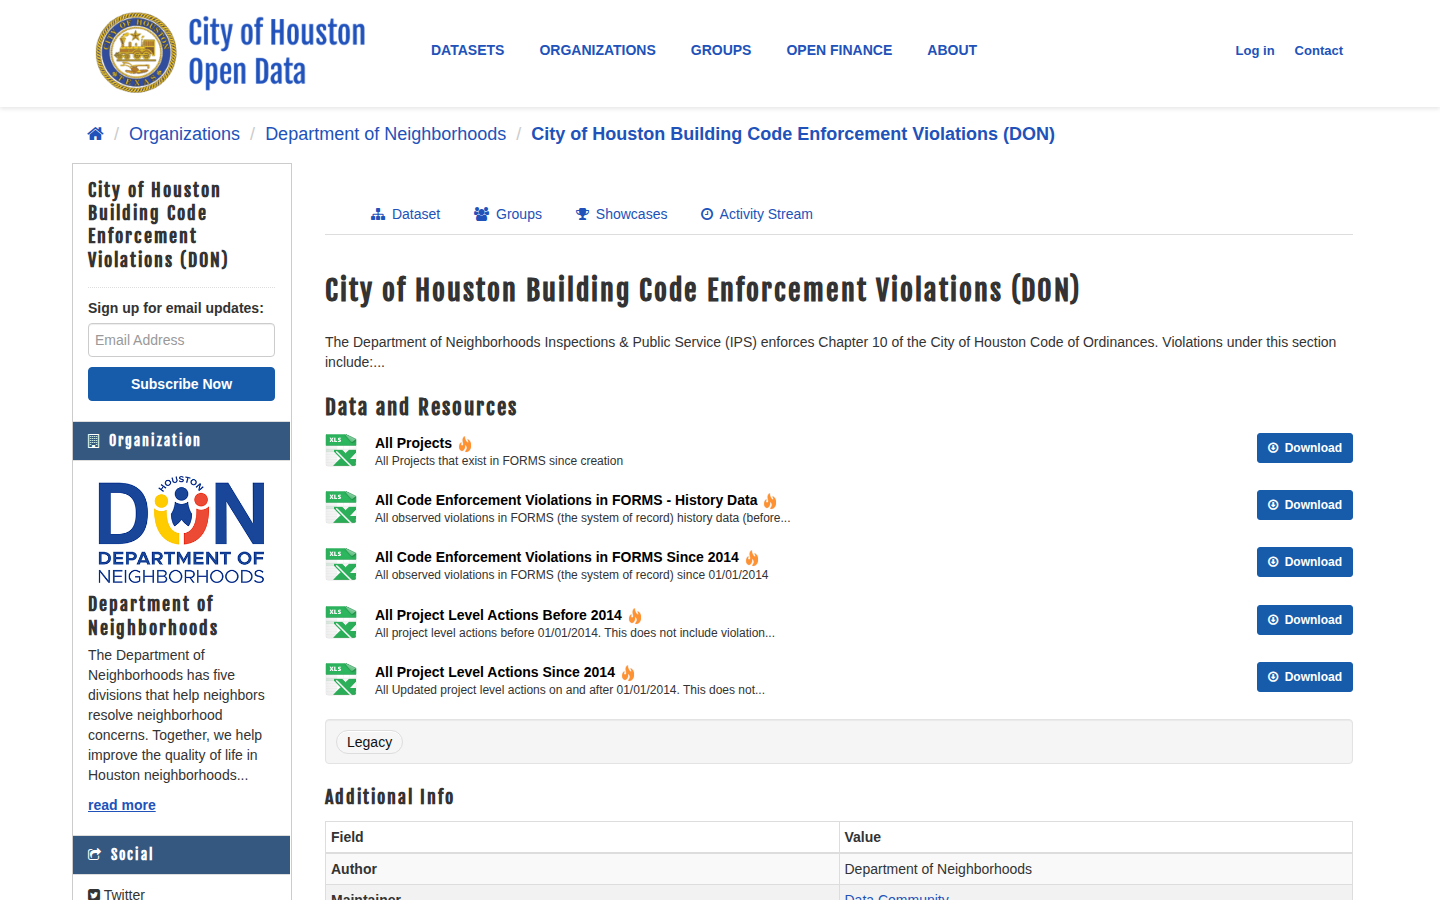The image size is (1440, 900).
Task: Click flame icon beside FORMS History Data
Action: (x=770, y=501)
